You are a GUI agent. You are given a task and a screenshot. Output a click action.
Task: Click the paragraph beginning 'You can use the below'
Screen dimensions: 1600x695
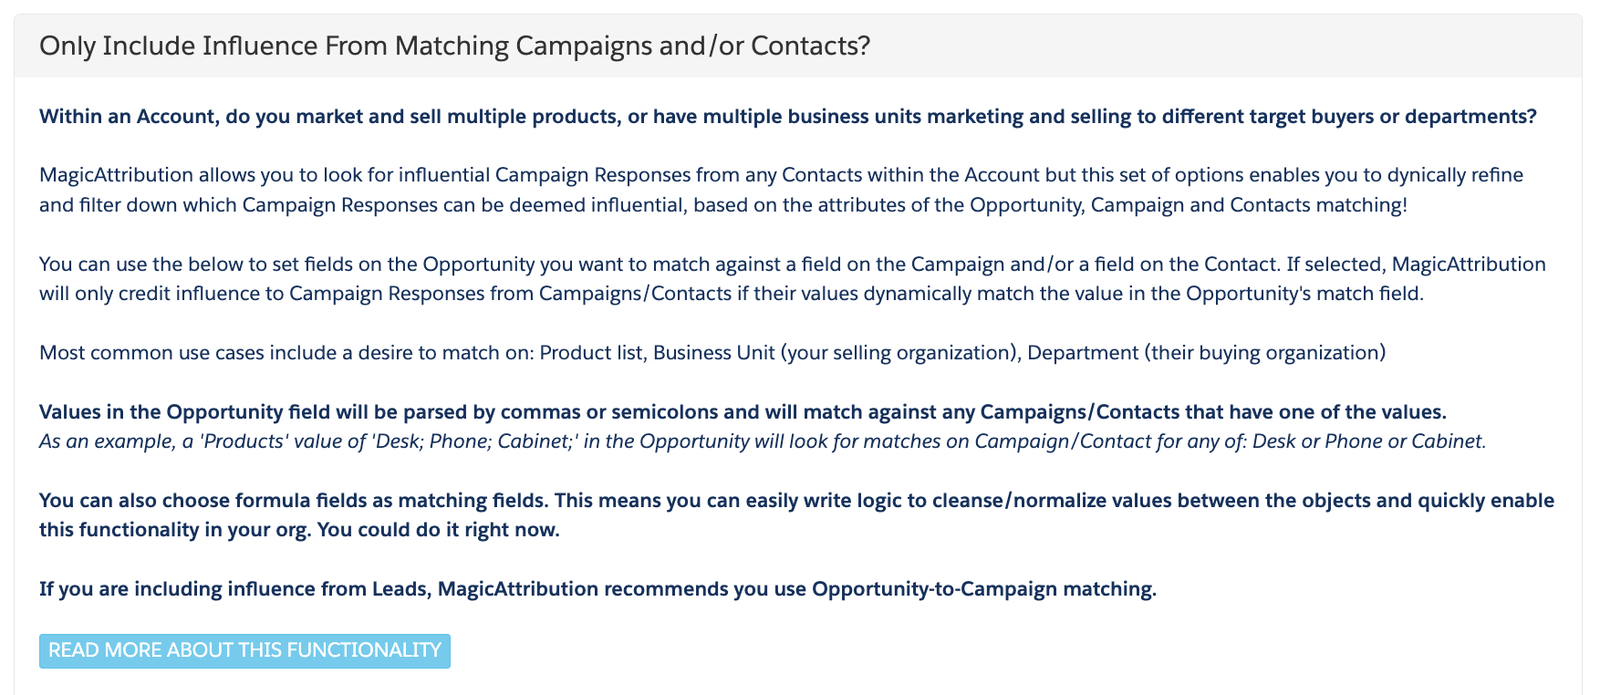click(x=792, y=279)
